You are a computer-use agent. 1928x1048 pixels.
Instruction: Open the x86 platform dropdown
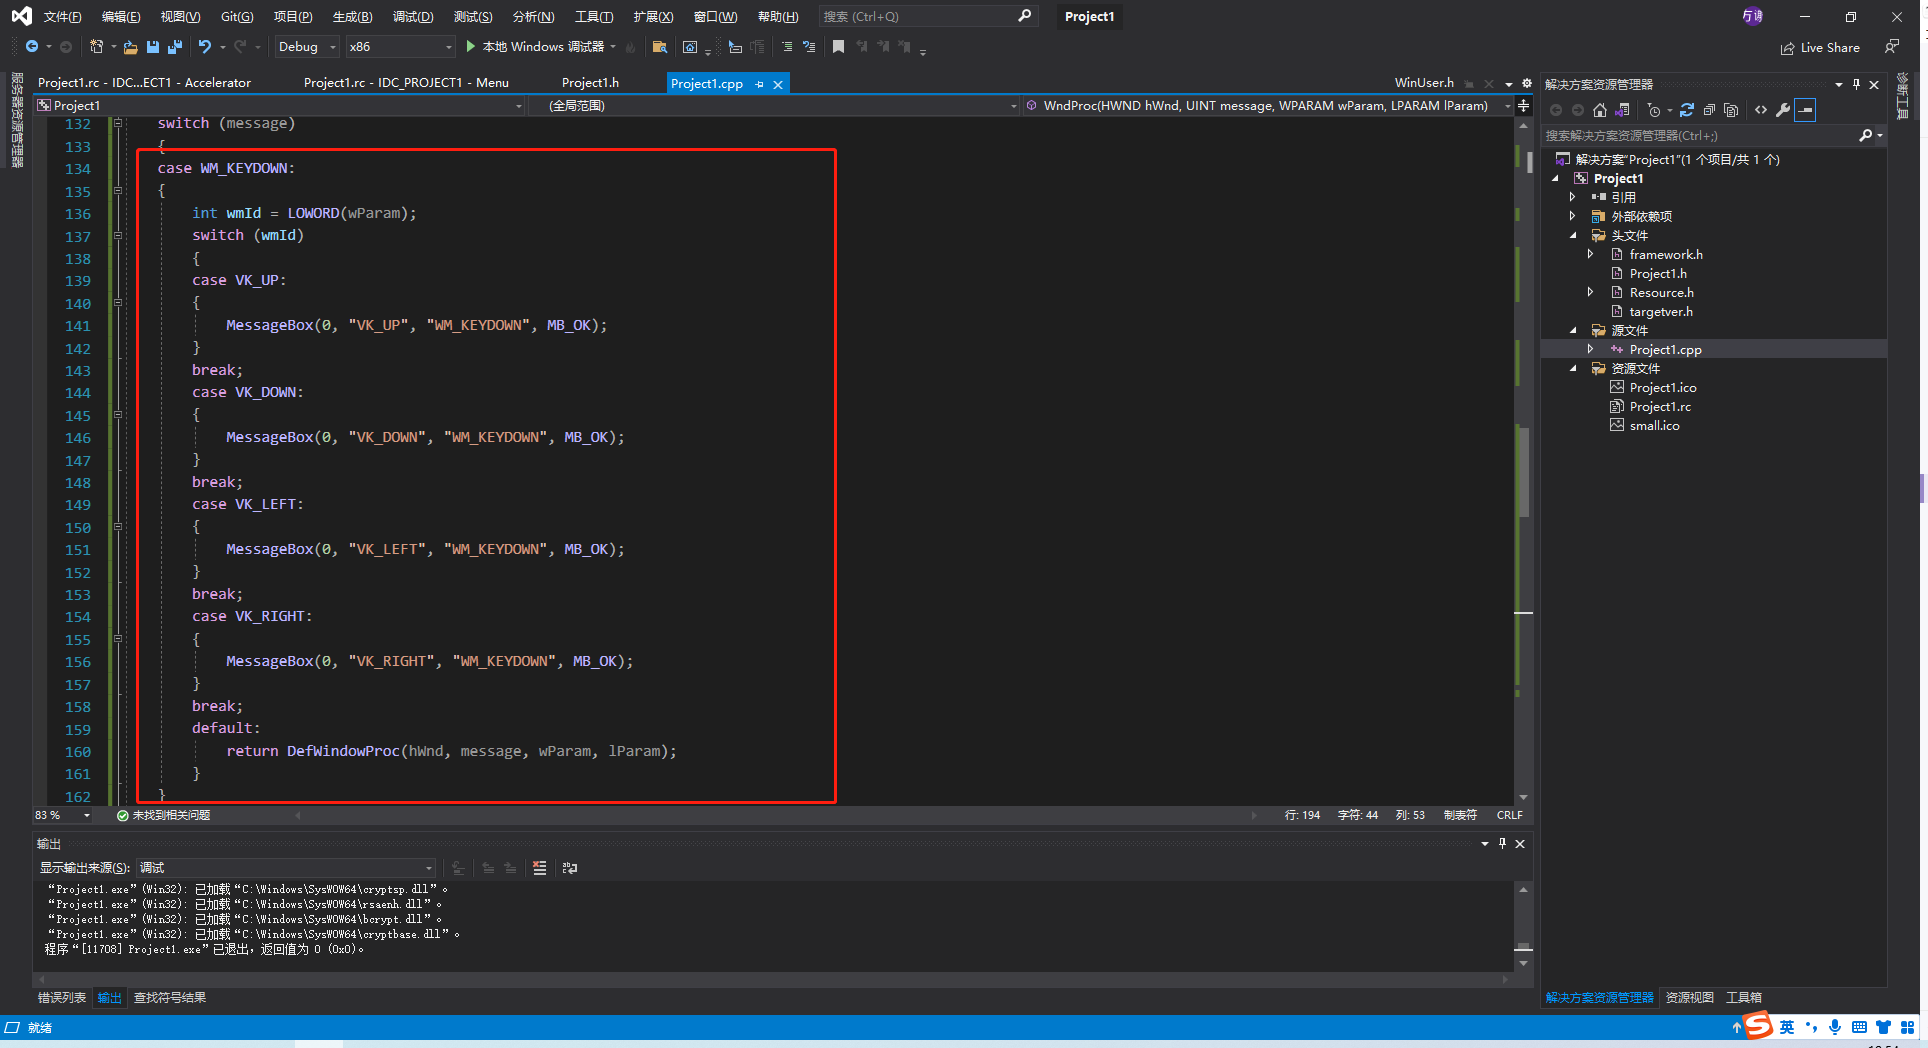click(400, 47)
